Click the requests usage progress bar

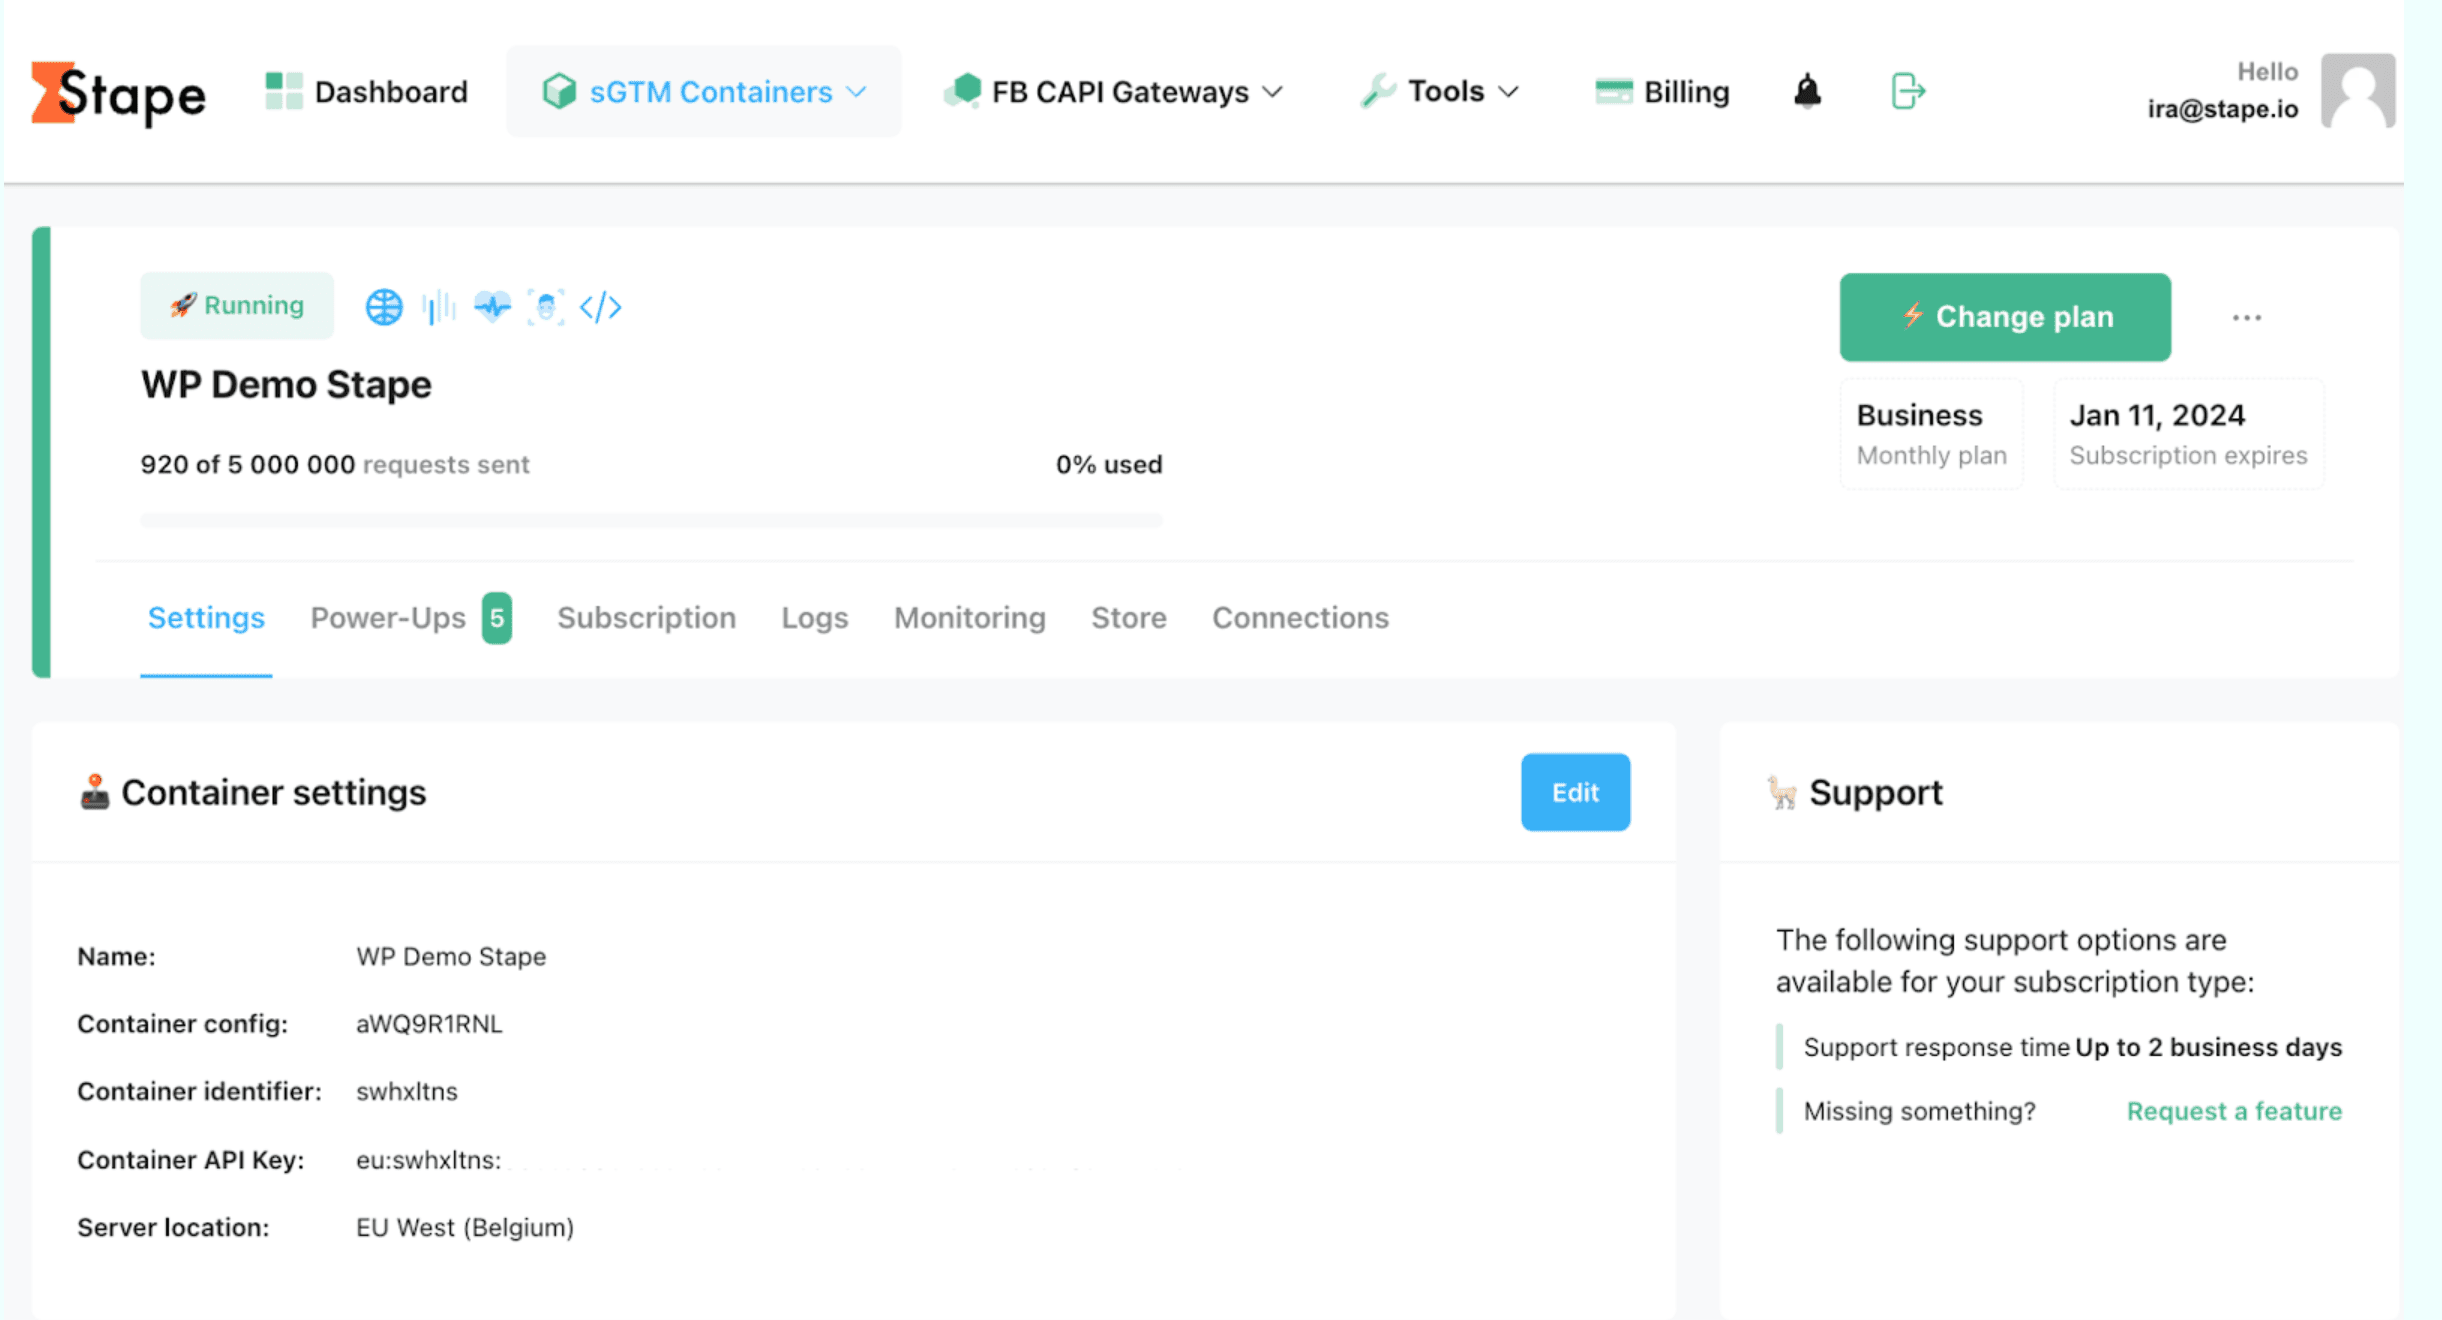point(651,520)
